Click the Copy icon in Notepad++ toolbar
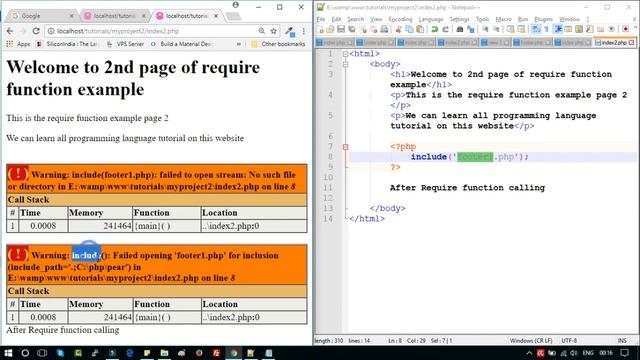Viewport: 640px width, 360px height. coord(409,29)
